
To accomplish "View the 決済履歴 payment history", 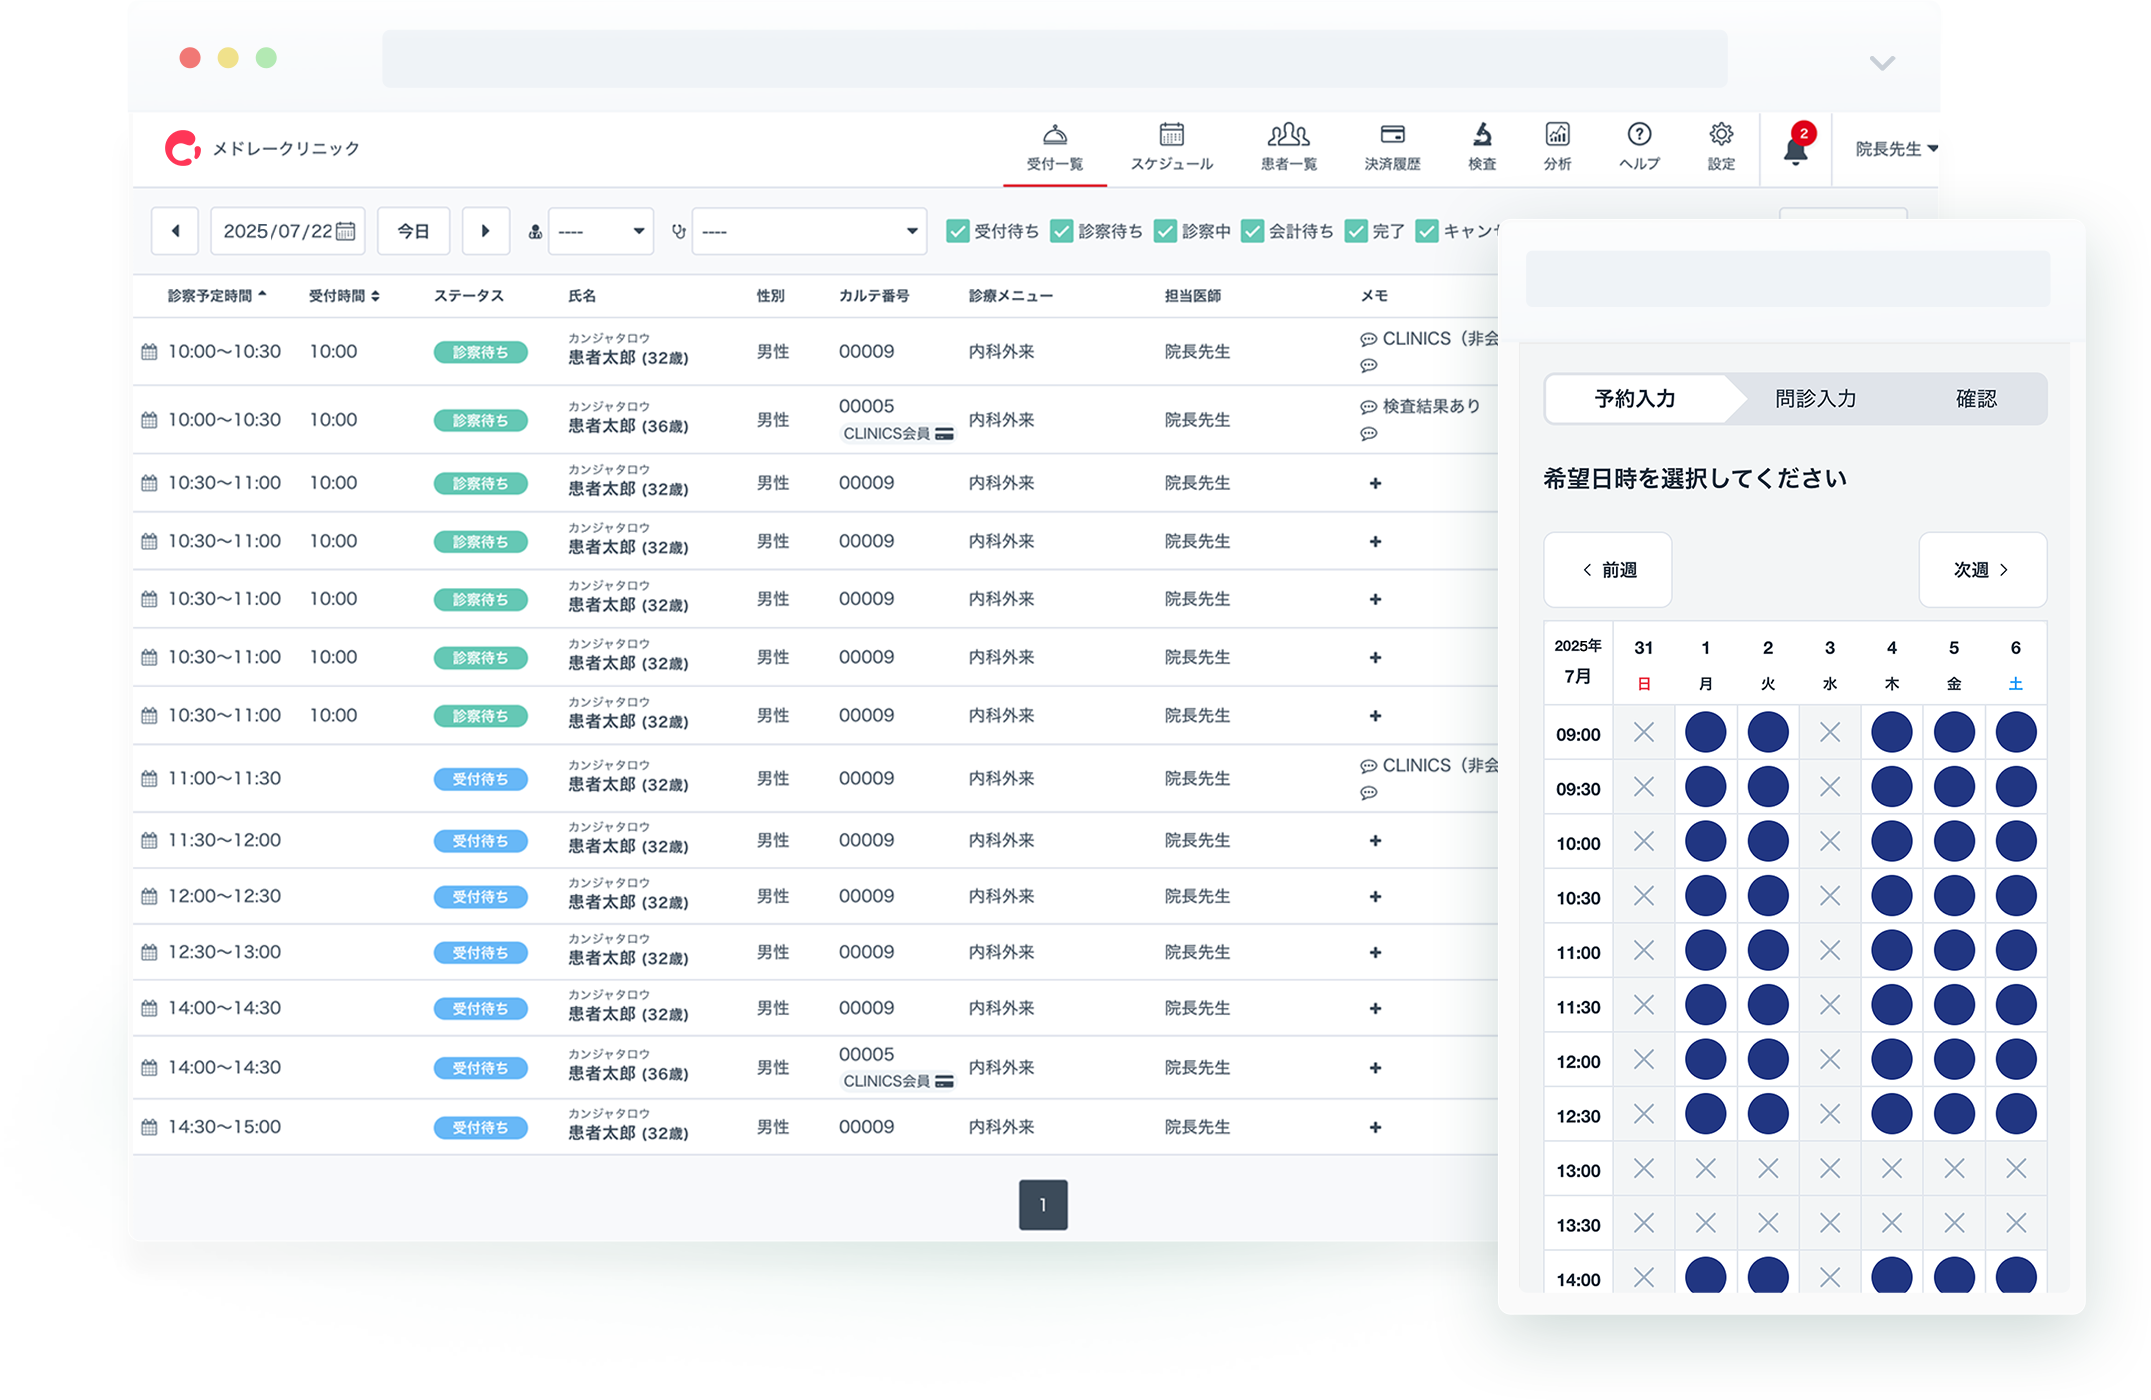I will coord(1394,148).
